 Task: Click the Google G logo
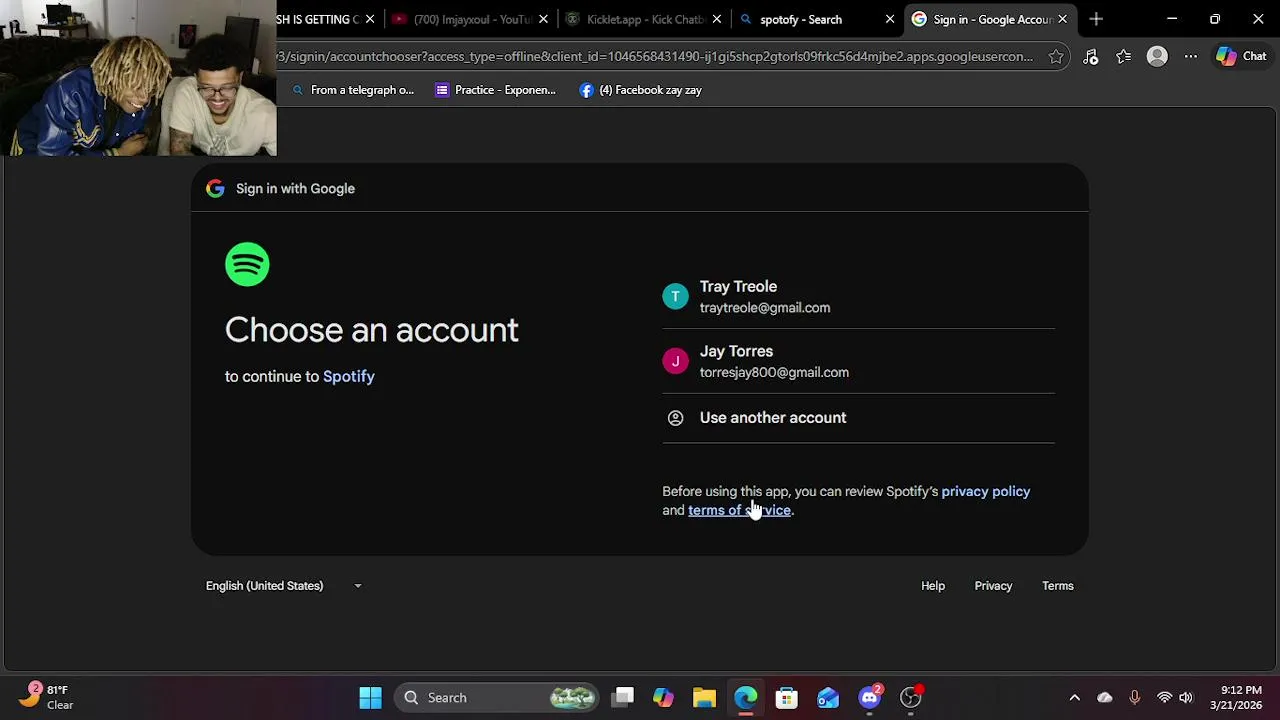tap(215, 188)
